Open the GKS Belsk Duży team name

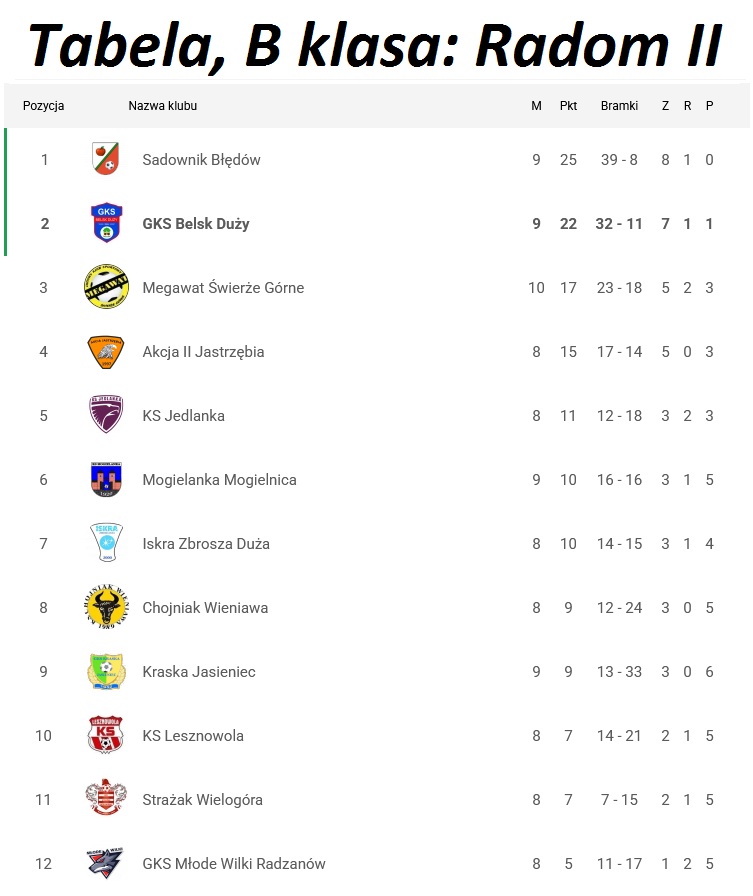pyautogui.click(x=196, y=224)
